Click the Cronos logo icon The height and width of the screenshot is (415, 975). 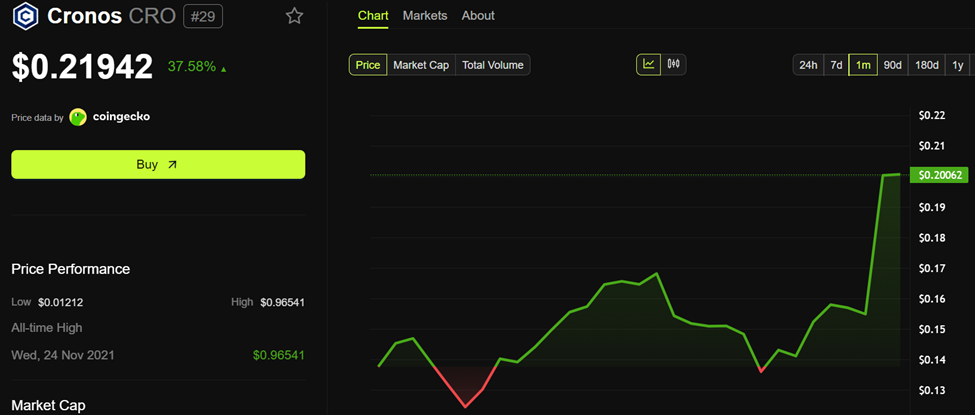coord(25,16)
